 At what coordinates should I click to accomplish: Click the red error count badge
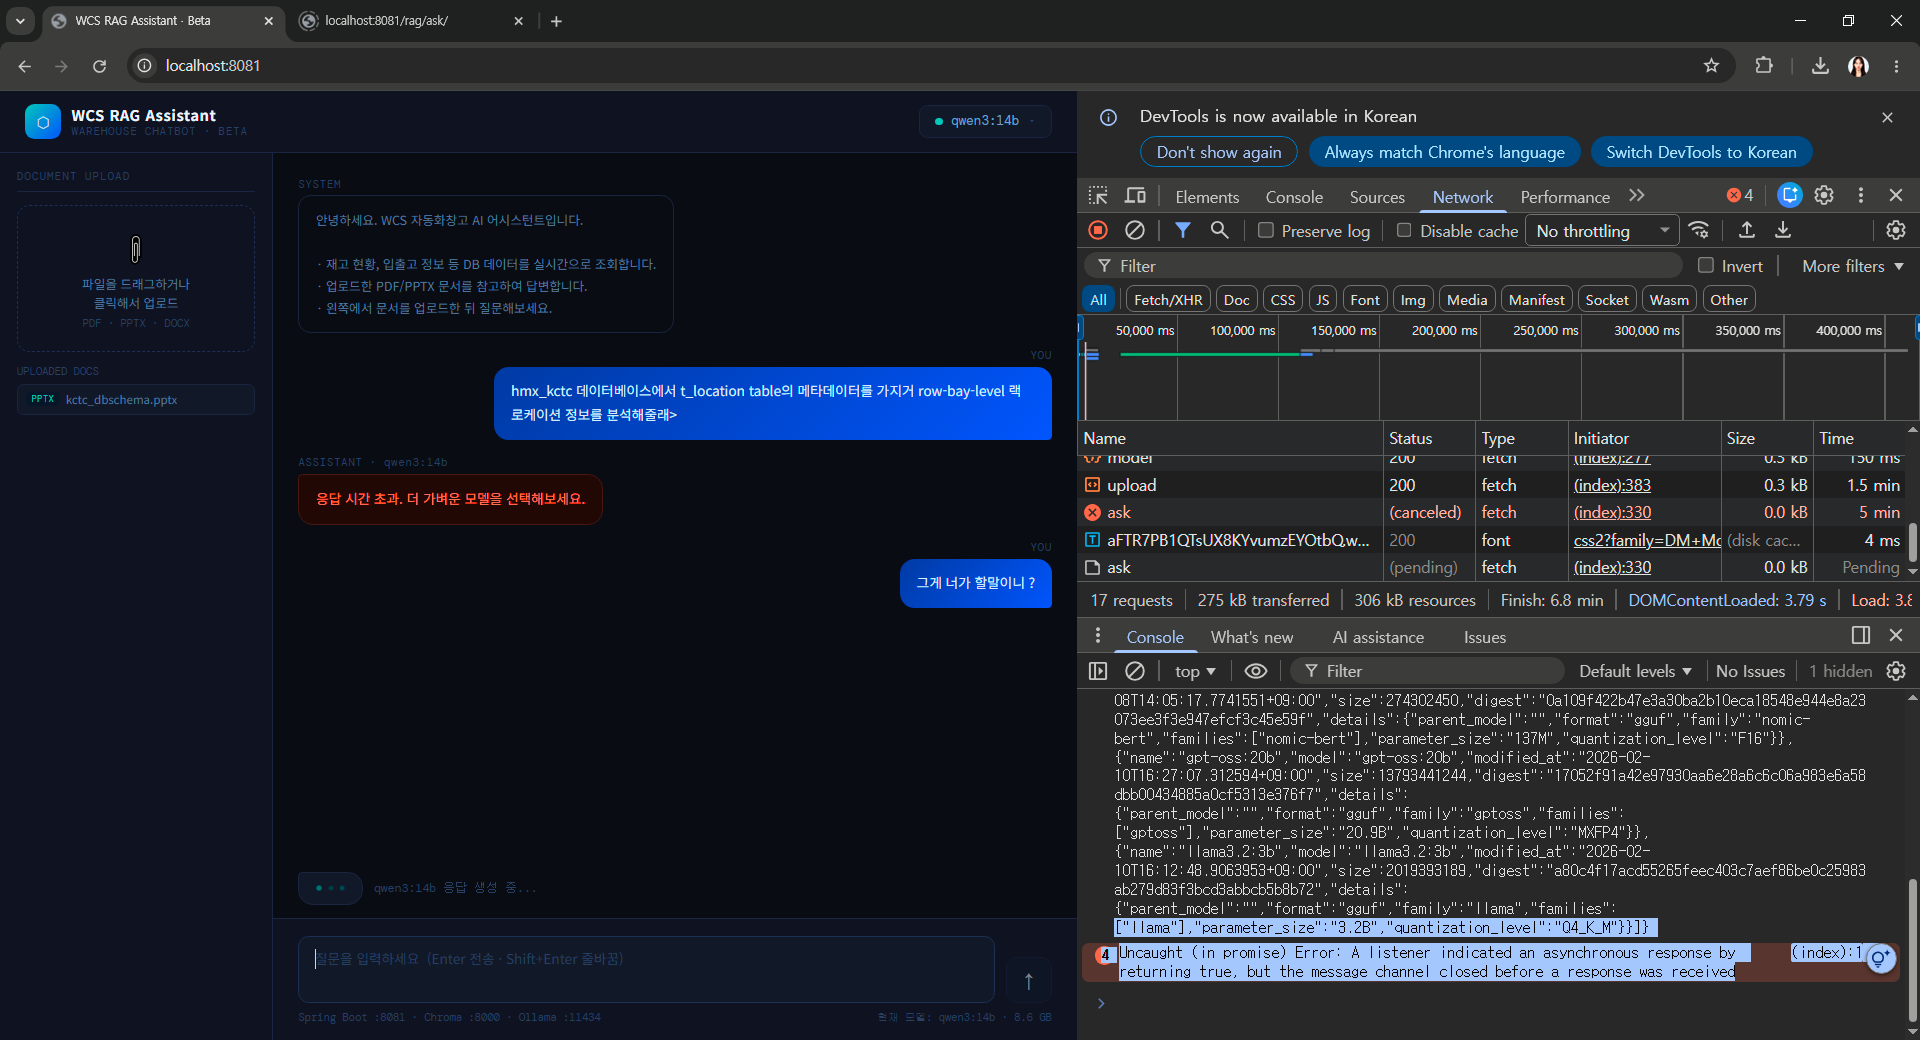(1740, 196)
